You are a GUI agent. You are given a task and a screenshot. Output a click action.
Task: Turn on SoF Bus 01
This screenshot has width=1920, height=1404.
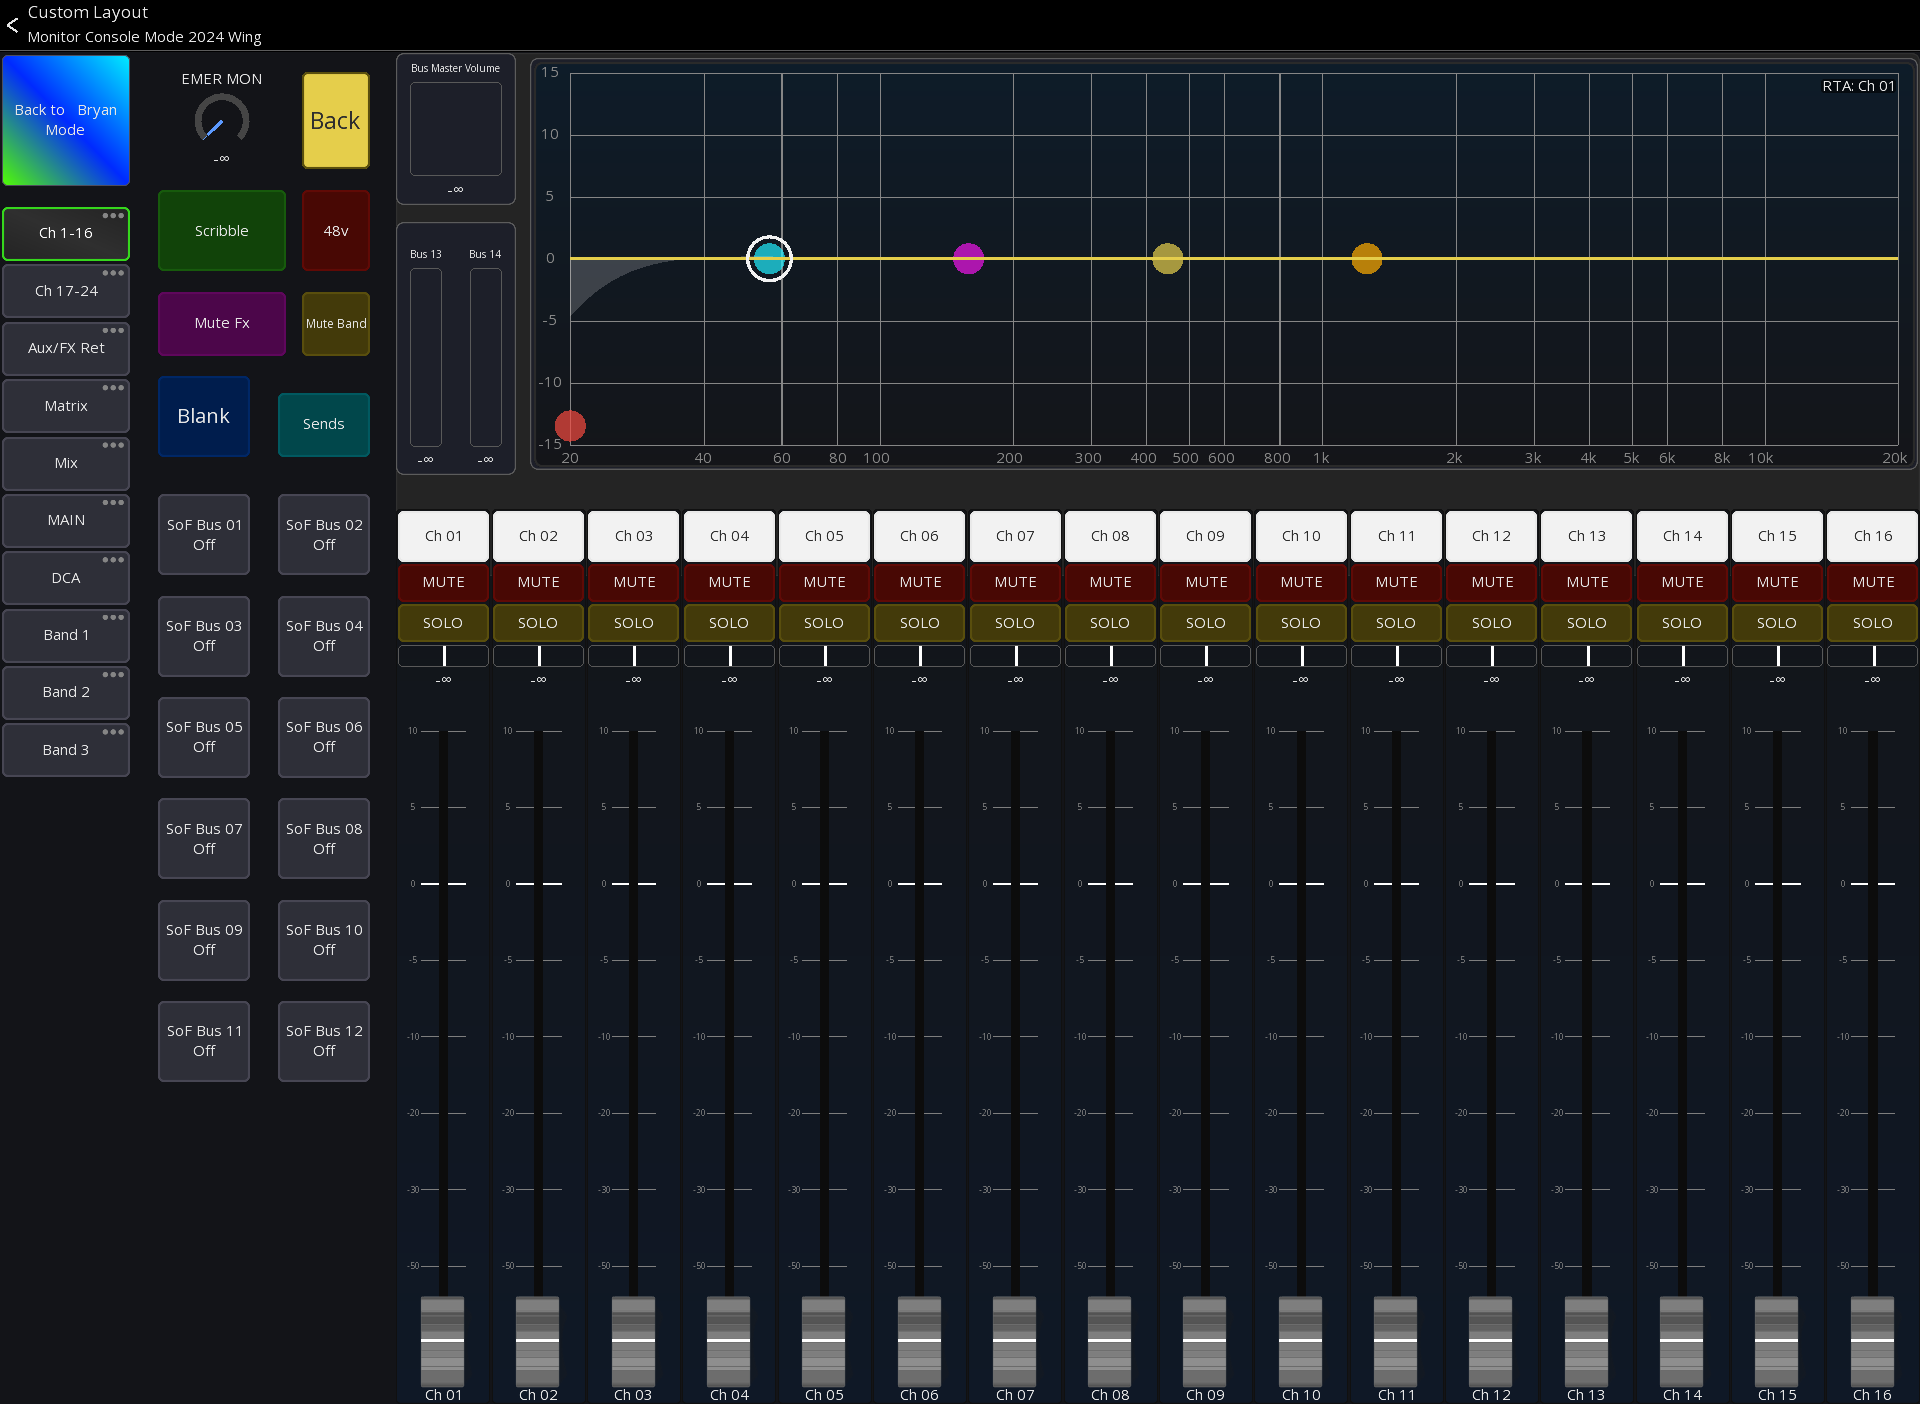point(203,534)
